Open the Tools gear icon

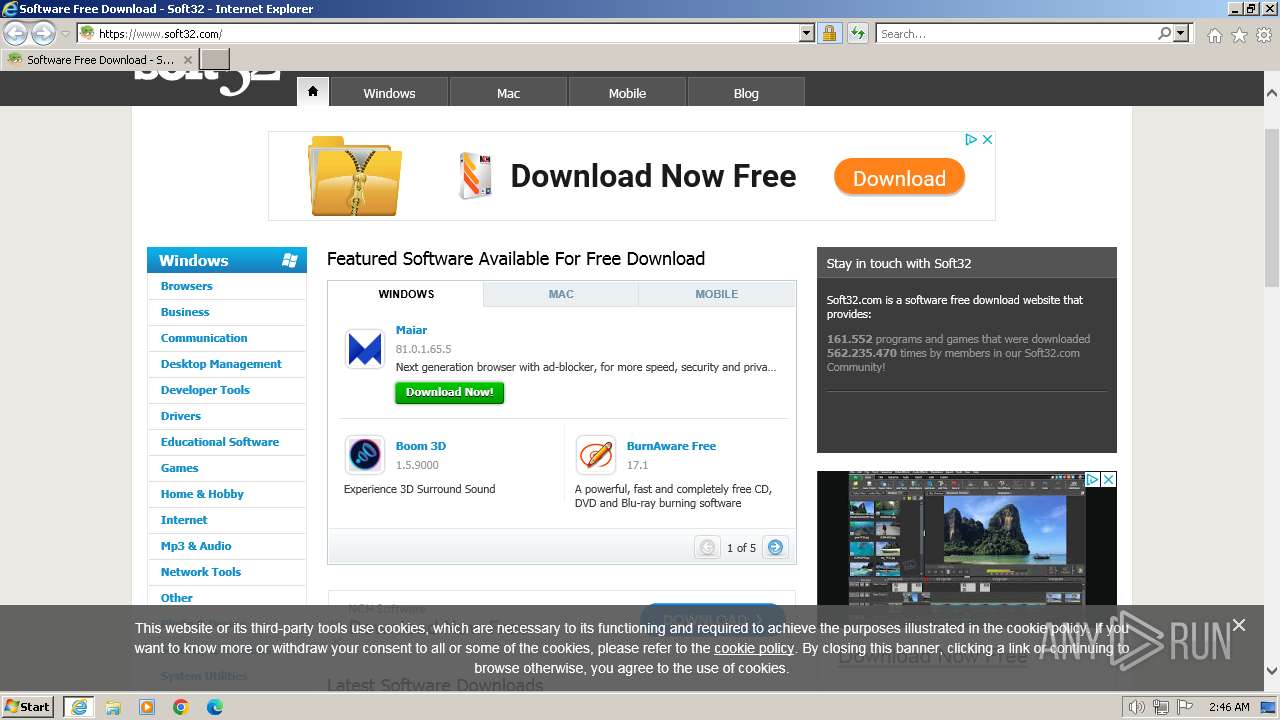[1264, 35]
